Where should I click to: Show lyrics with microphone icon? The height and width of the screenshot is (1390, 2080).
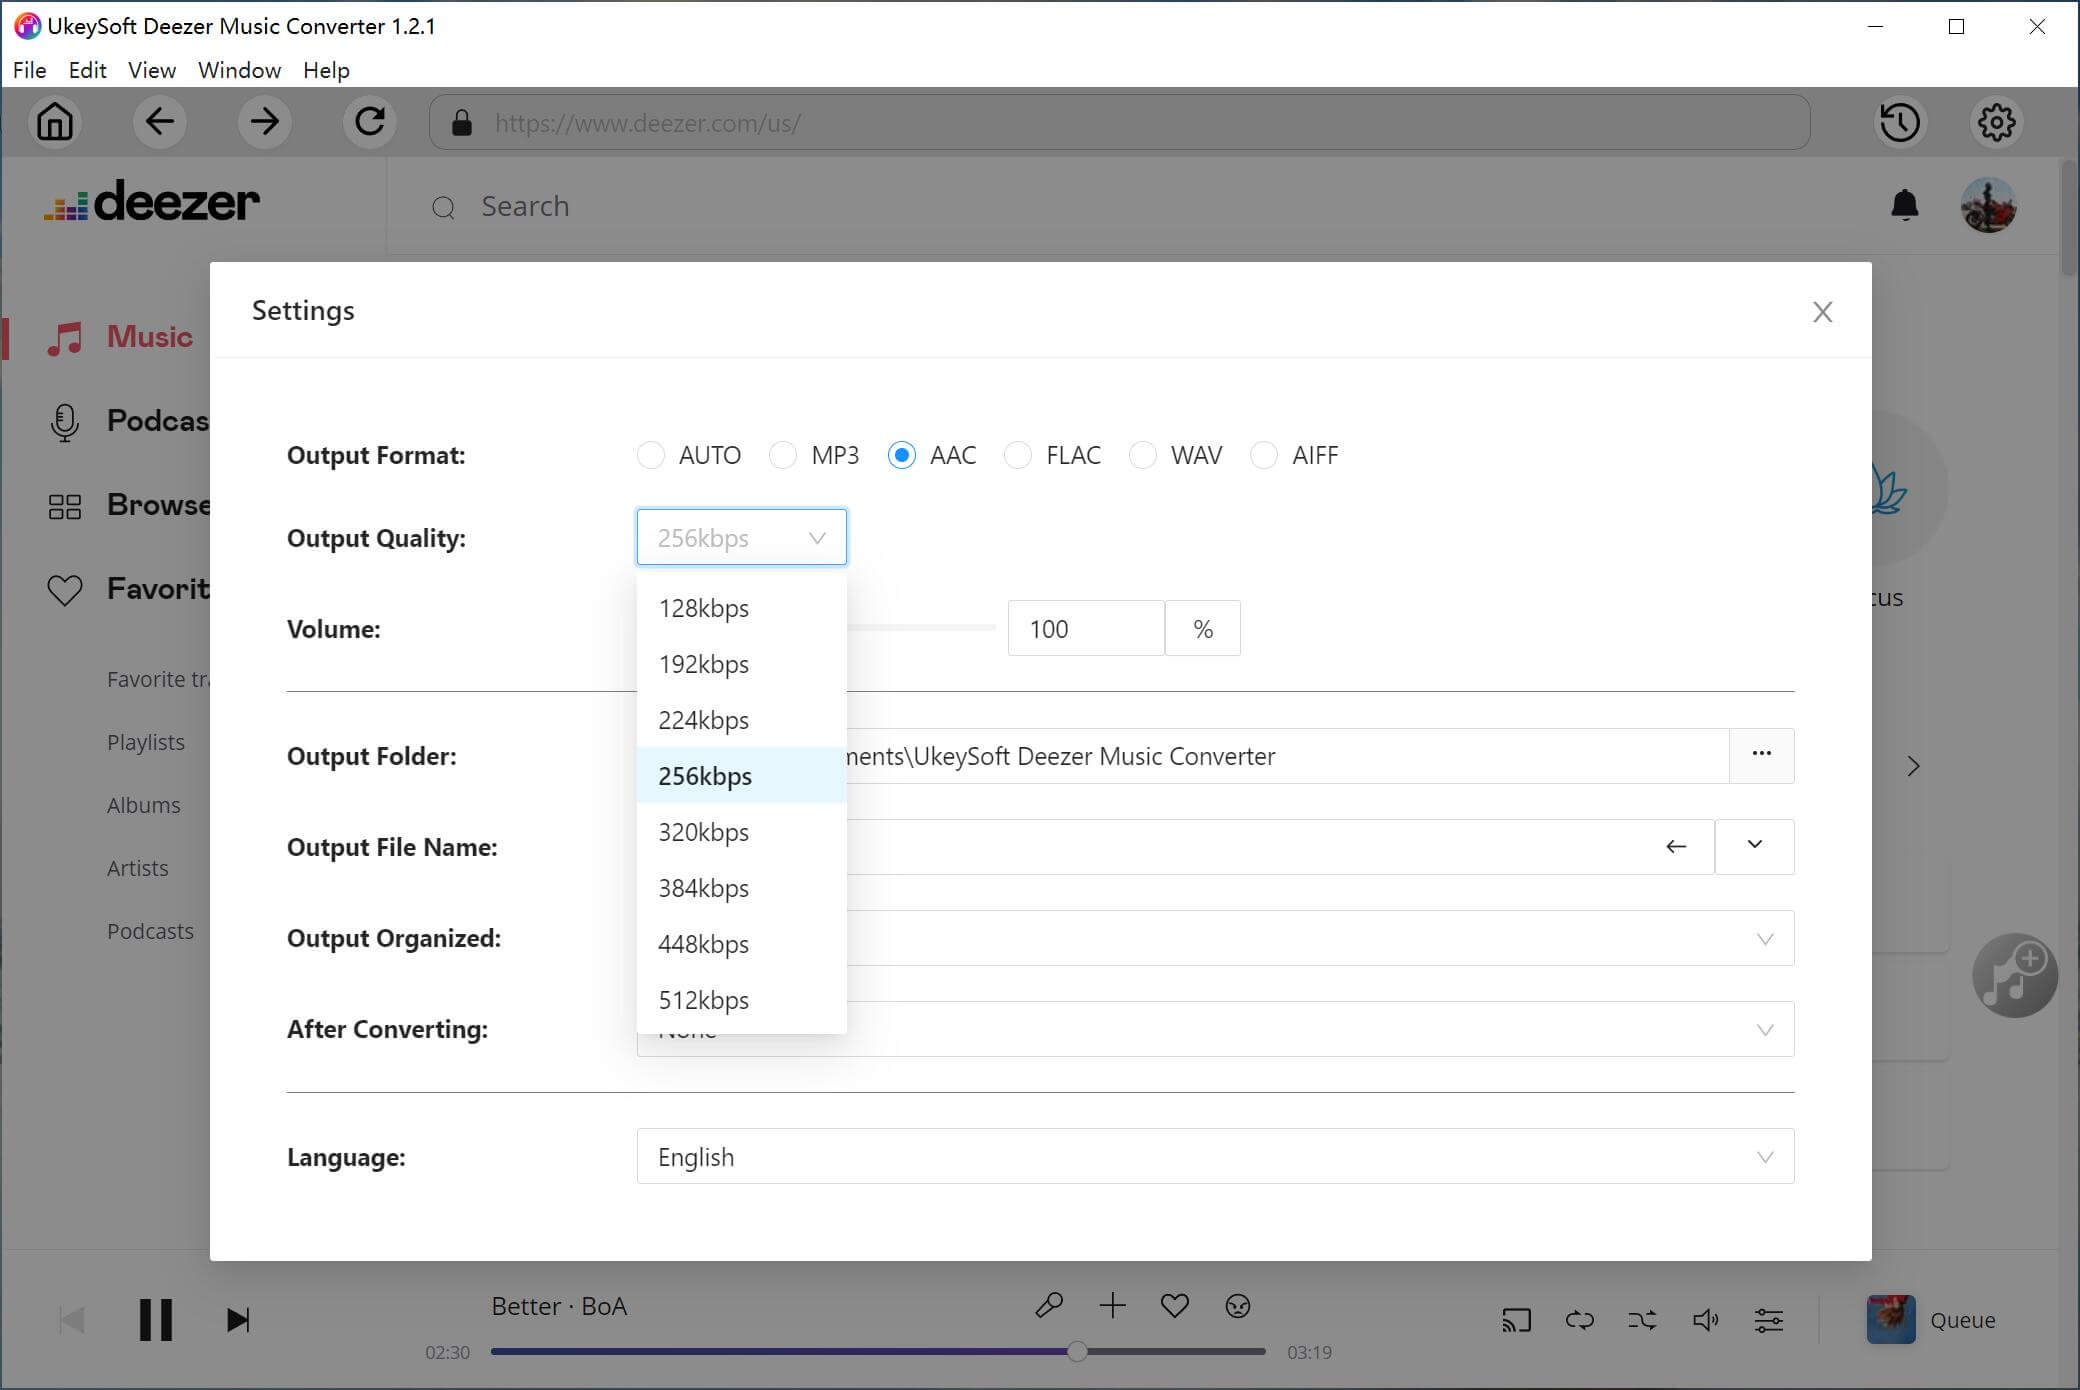pyautogui.click(x=1049, y=1305)
